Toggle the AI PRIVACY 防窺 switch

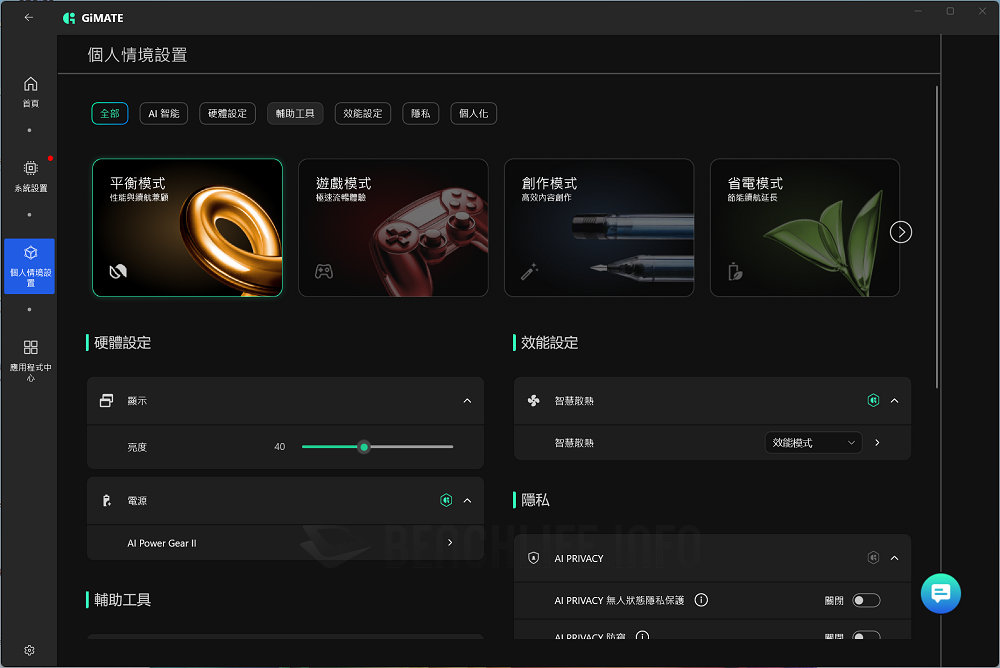click(x=865, y=635)
